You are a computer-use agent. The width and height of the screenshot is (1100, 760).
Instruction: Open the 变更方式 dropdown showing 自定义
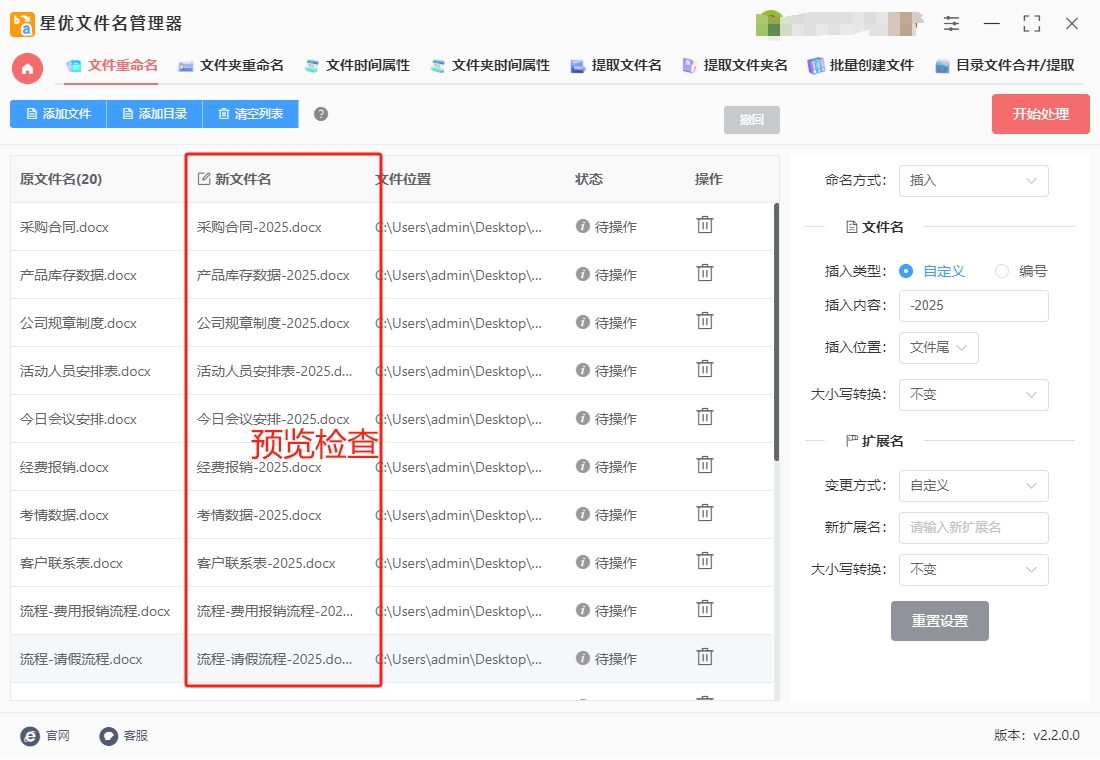[973, 486]
